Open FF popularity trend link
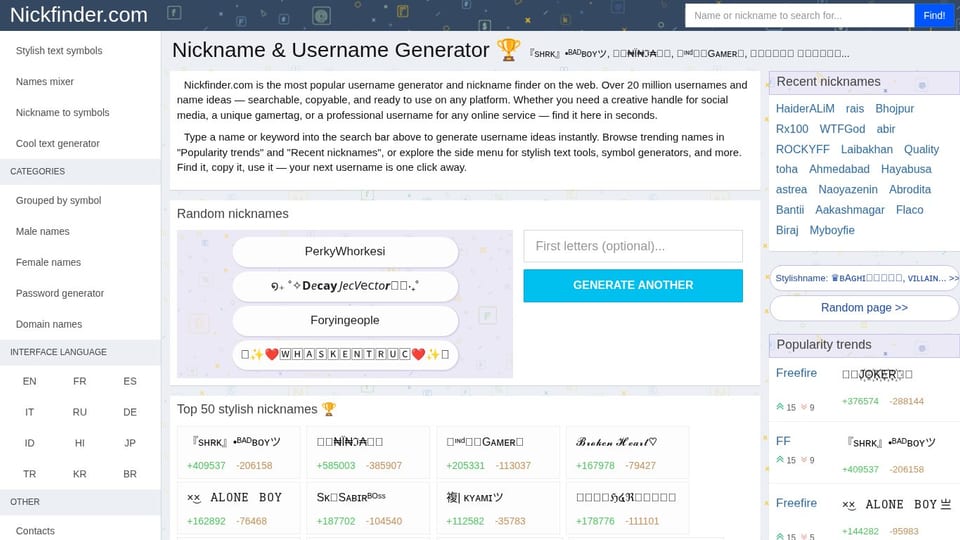Screen dimensions: 960x540 click(783, 441)
